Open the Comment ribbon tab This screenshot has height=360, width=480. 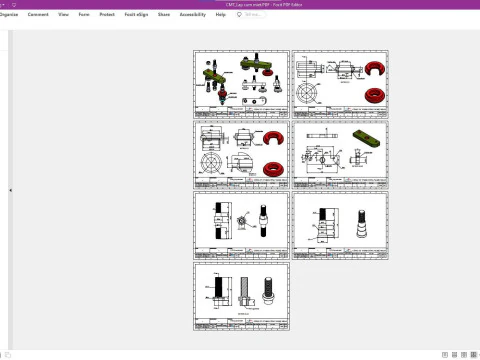pyautogui.click(x=38, y=14)
